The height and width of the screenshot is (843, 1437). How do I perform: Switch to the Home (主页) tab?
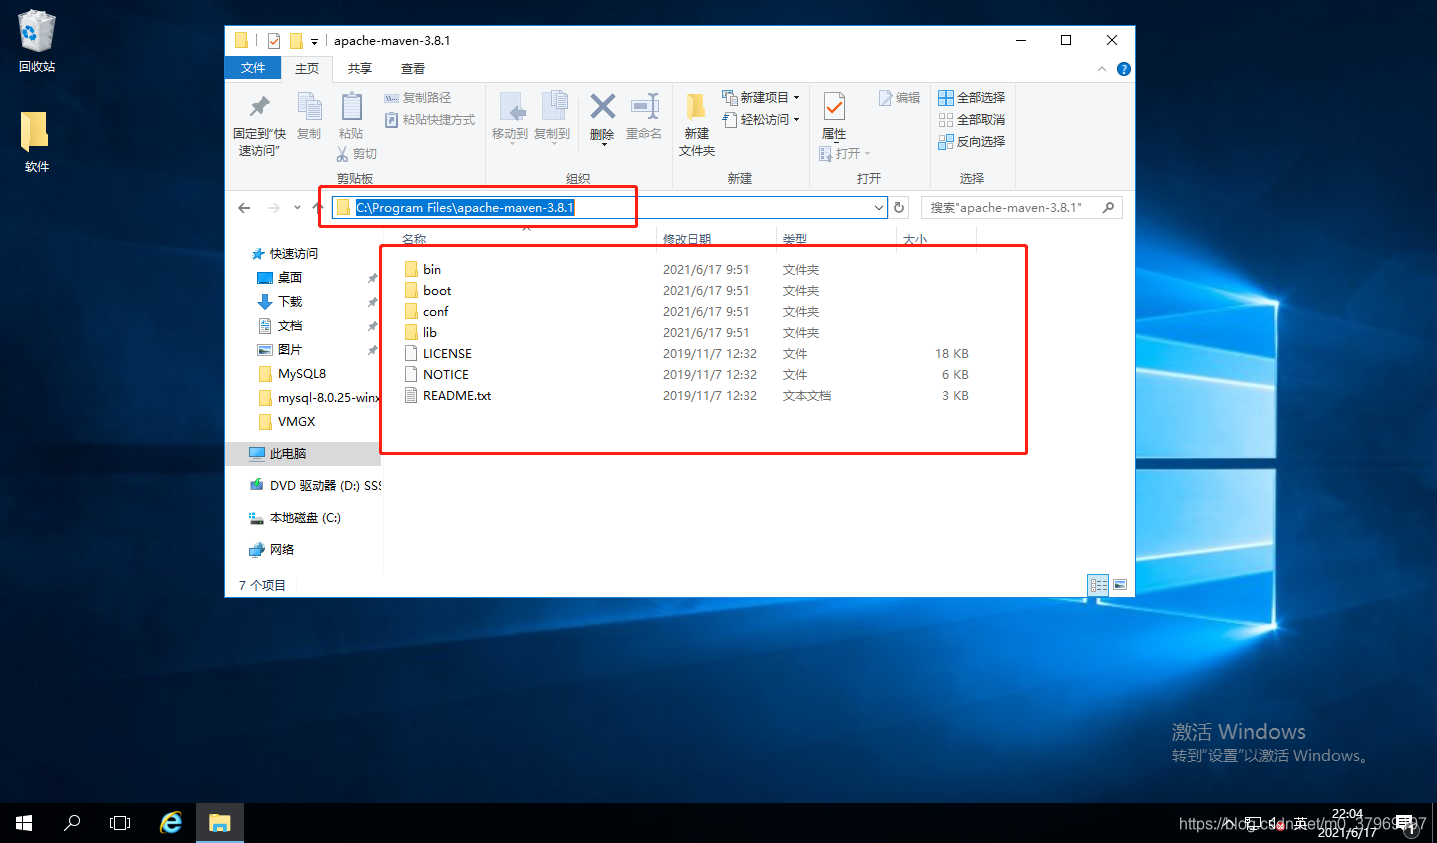[x=307, y=69]
